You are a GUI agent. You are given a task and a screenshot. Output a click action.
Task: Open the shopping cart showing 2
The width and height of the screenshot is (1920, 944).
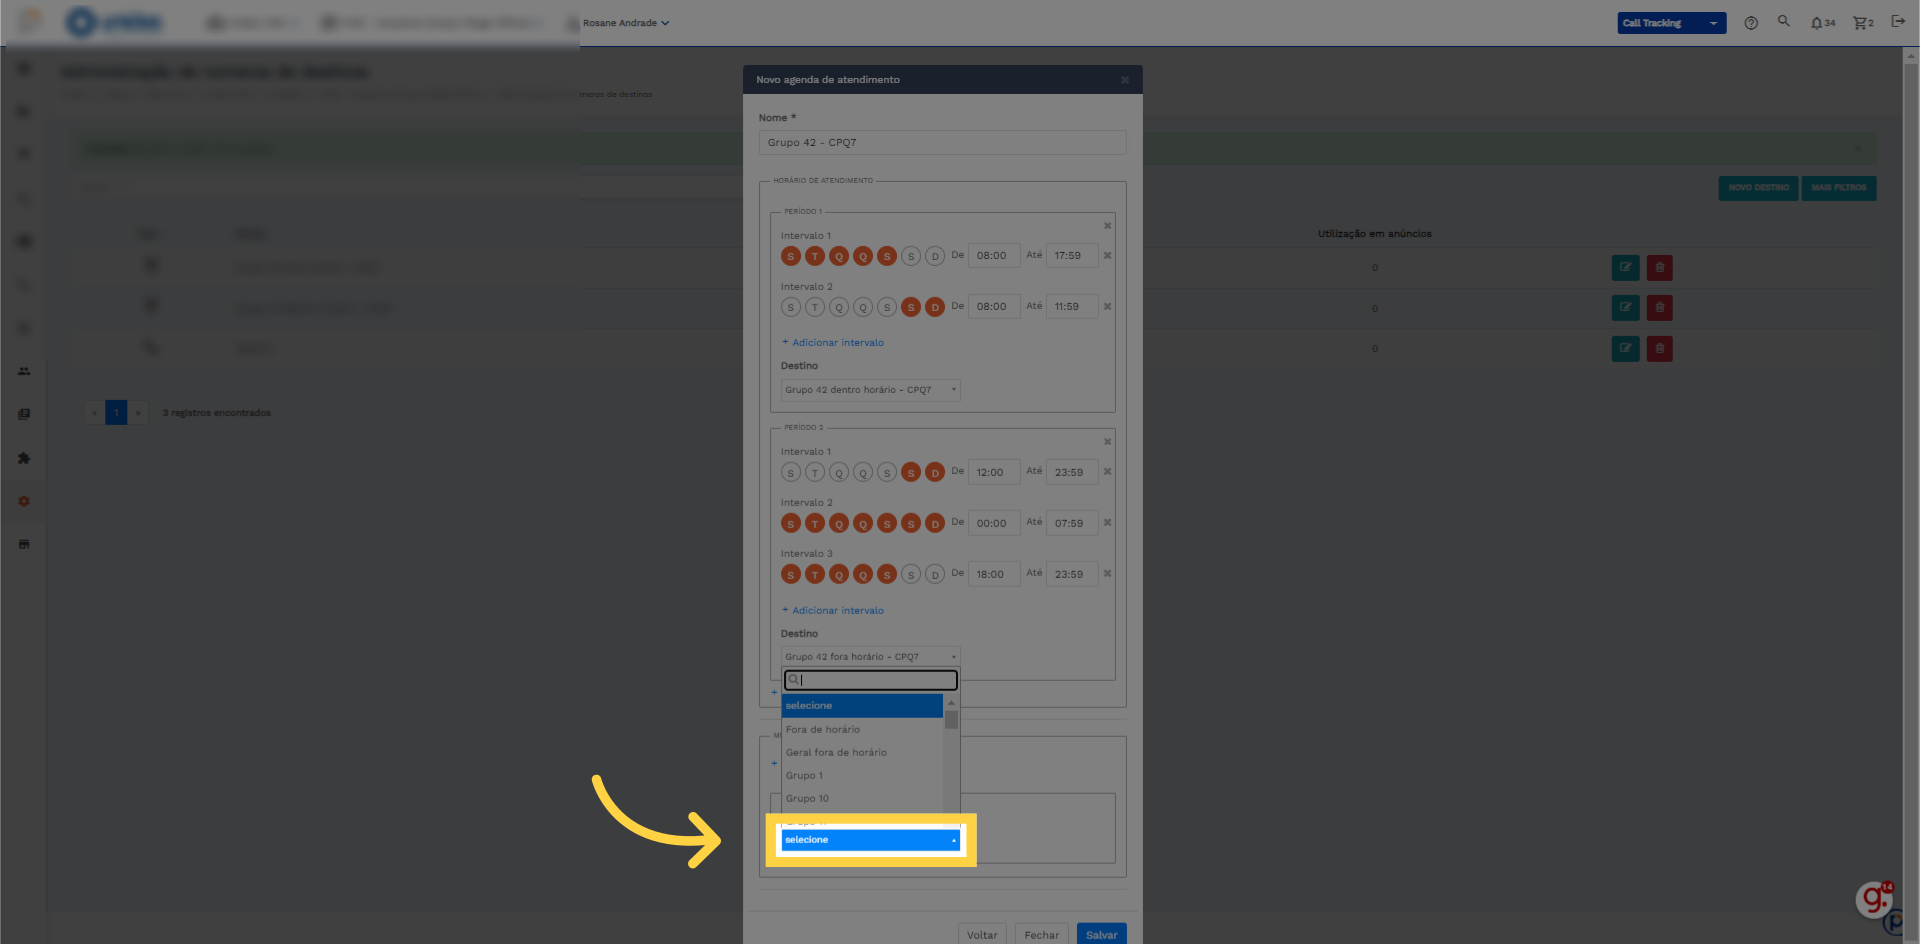coord(1863,23)
